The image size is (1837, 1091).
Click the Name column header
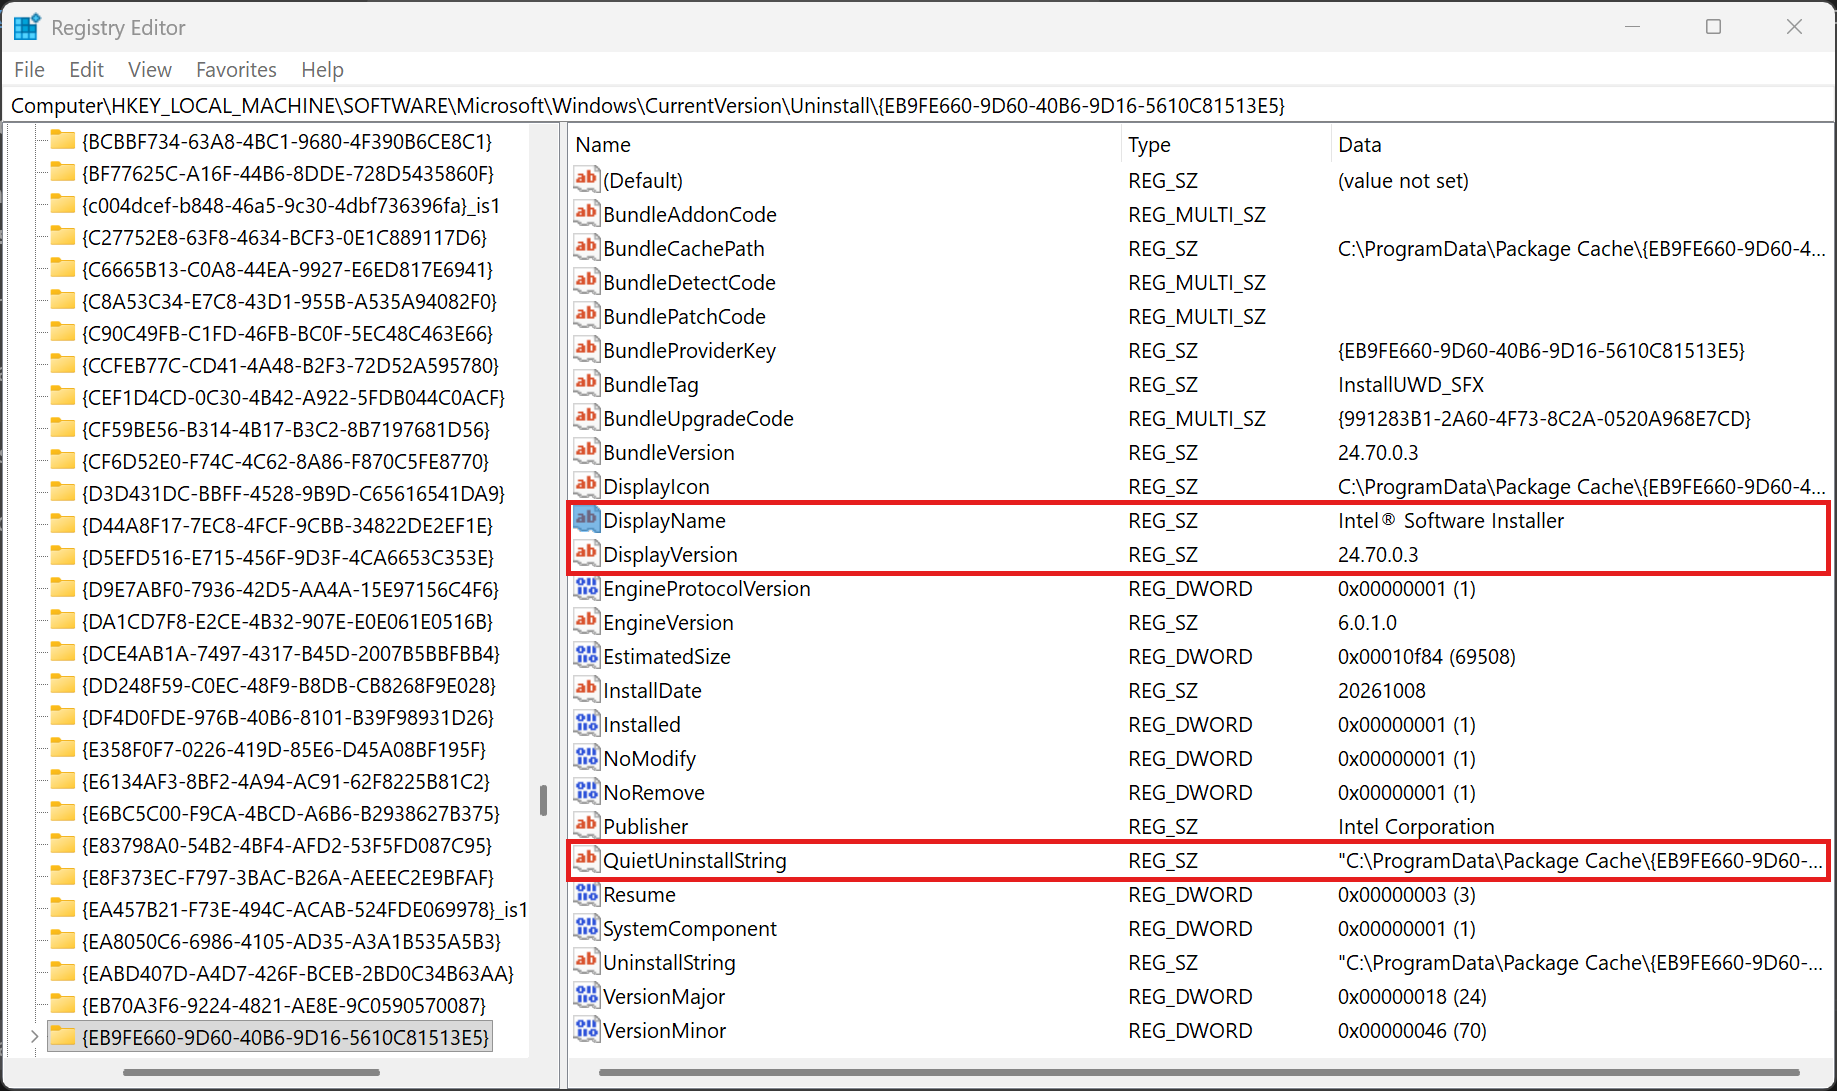[x=845, y=145]
